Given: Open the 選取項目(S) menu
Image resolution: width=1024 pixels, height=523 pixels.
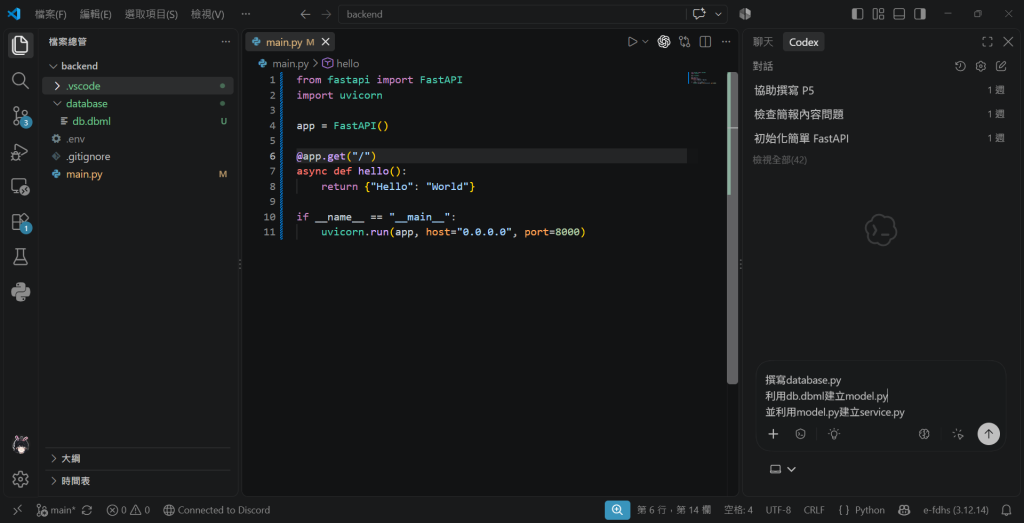Looking at the screenshot, I should point(152,14).
